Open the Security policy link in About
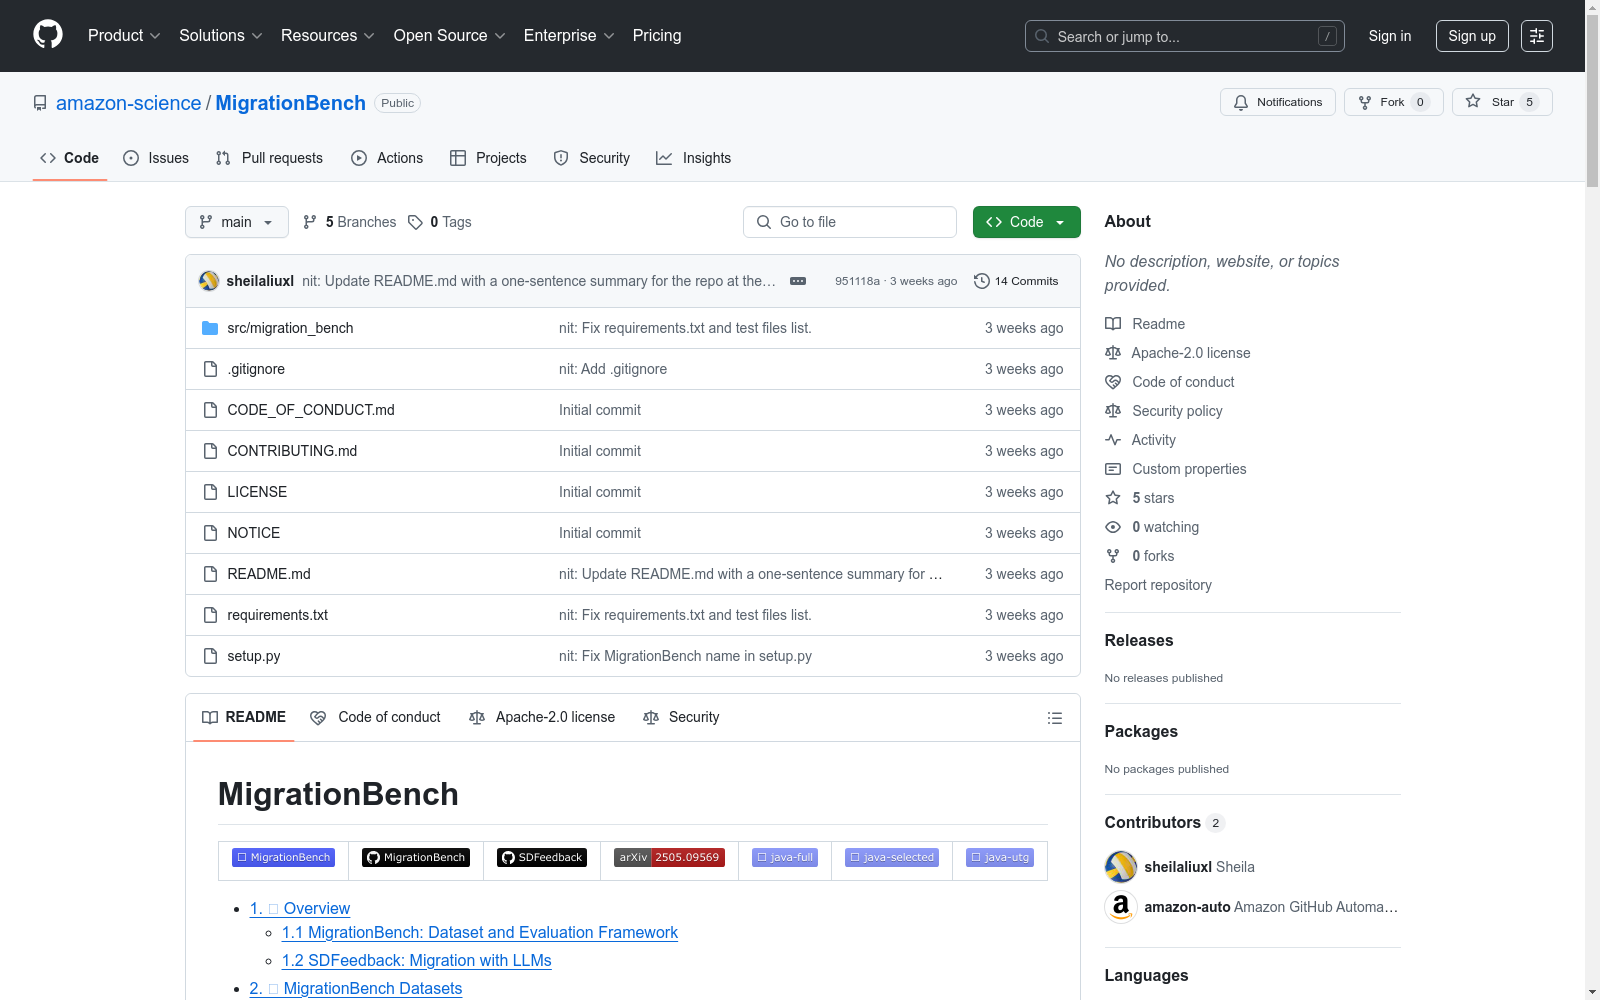The width and height of the screenshot is (1600, 1000). 1164,411
